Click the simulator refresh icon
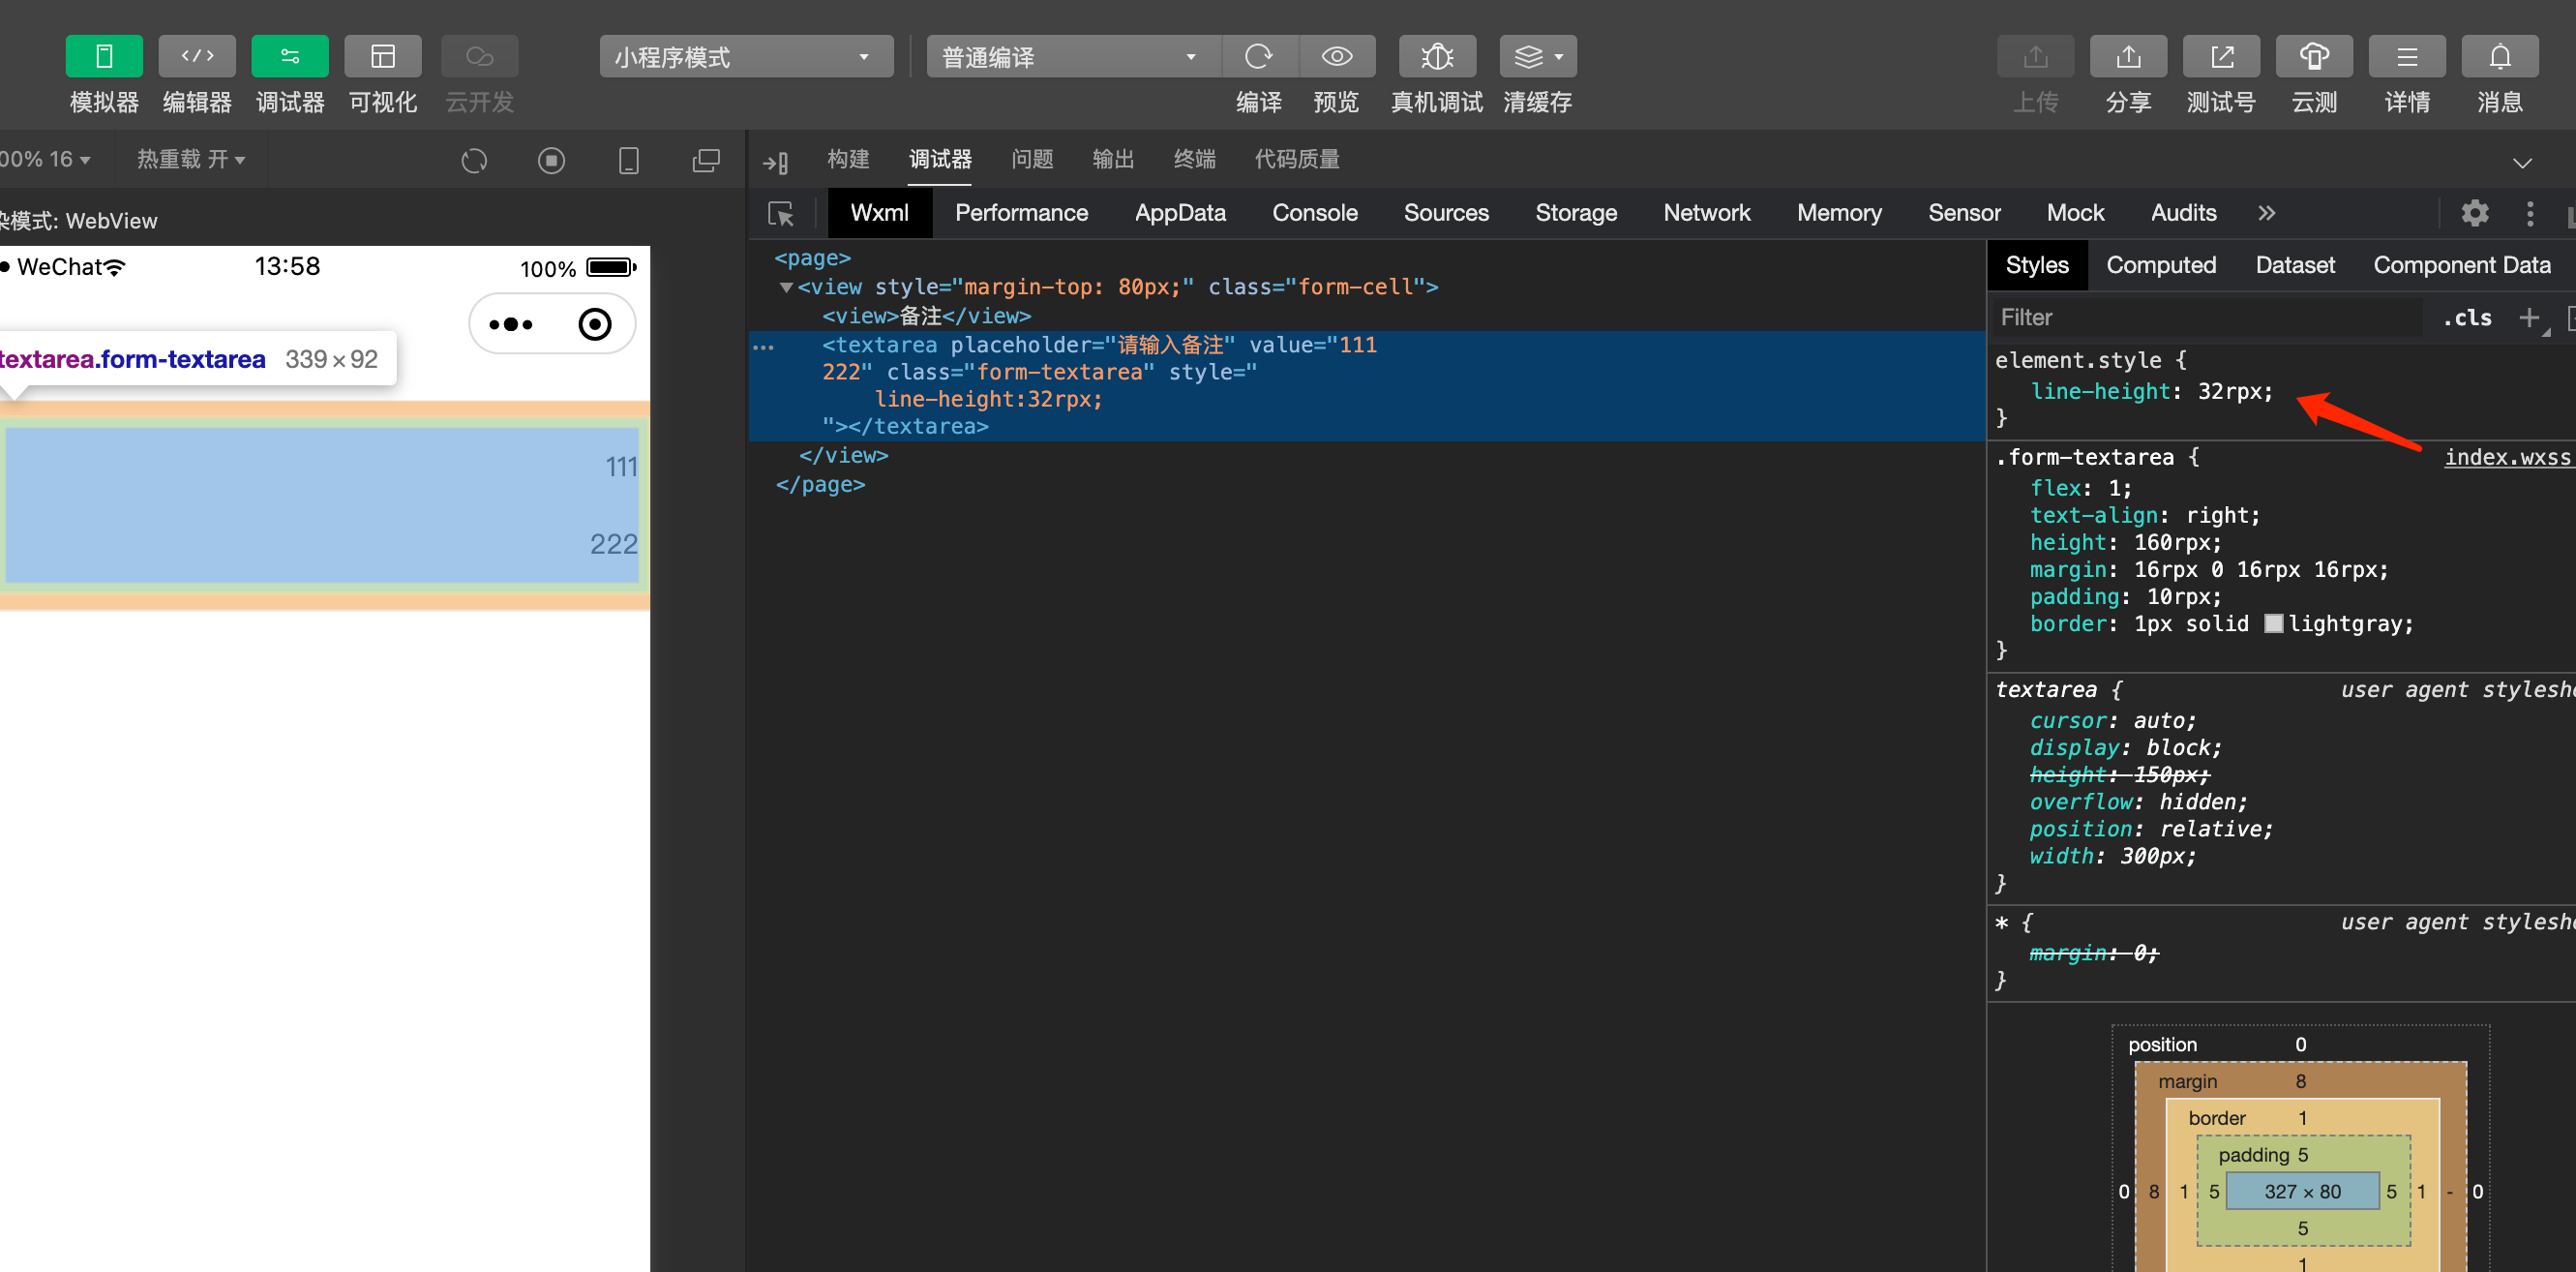The height and width of the screenshot is (1272, 2576). click(474, 160)
